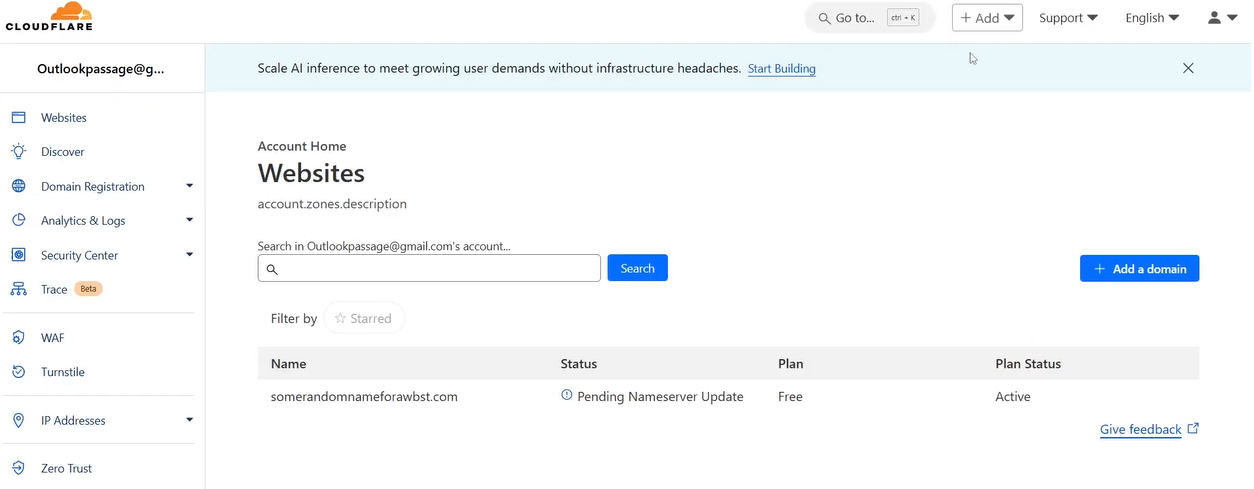Open the Add dropdown

[987, 18]
